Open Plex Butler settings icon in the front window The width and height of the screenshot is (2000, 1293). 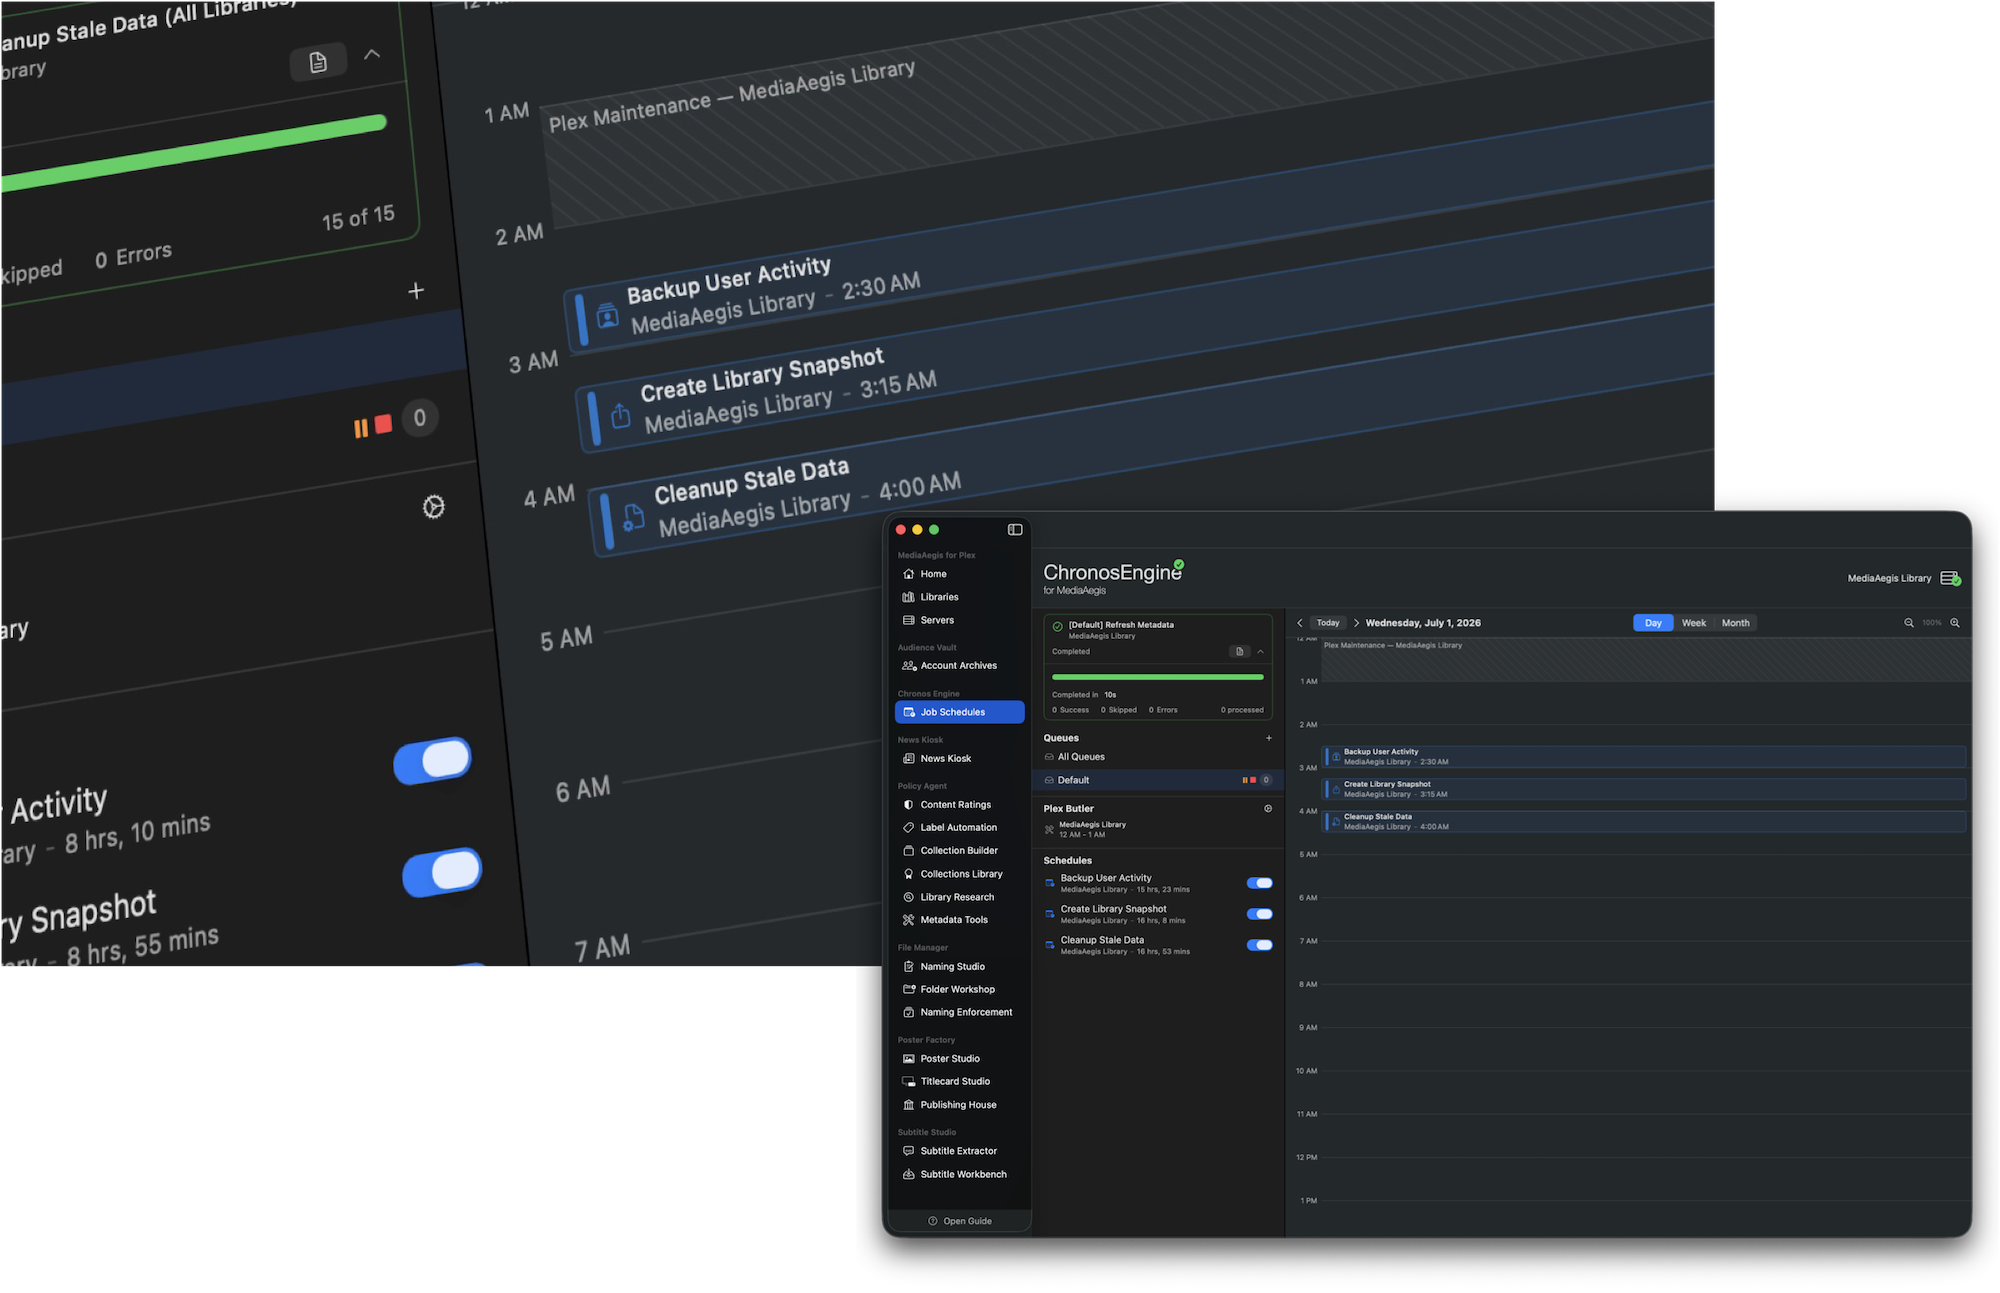pyautogui.click(x=1268, y=808)
